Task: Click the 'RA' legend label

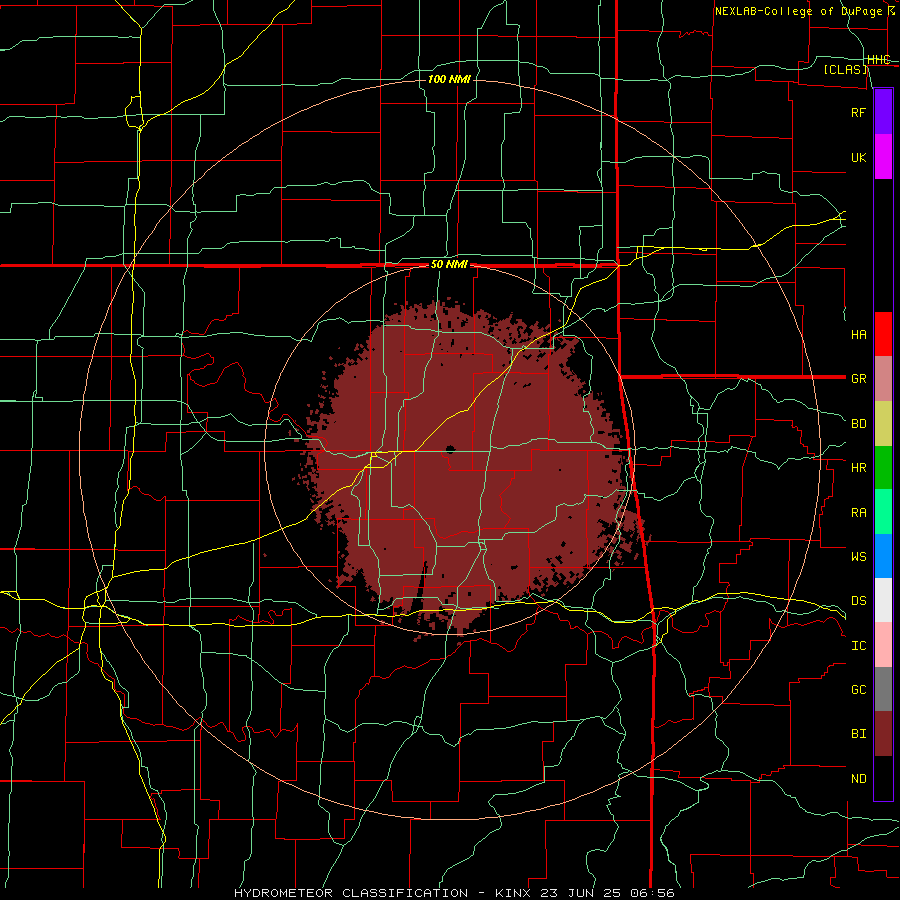Action: pyautogui.click(x=858, y=513)
